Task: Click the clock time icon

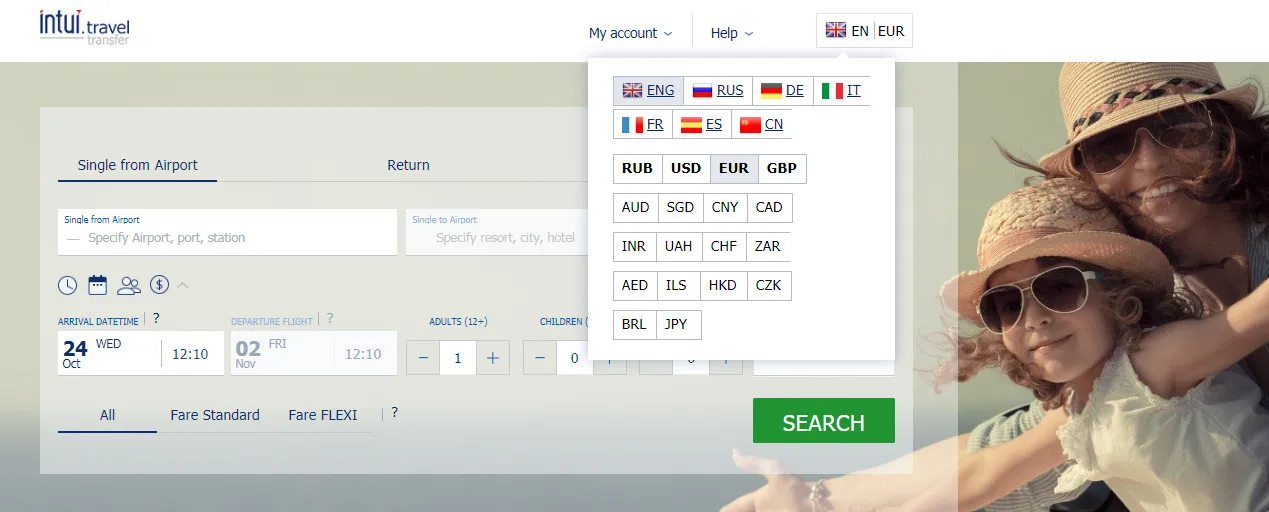Action: click(x=67, y=285)
